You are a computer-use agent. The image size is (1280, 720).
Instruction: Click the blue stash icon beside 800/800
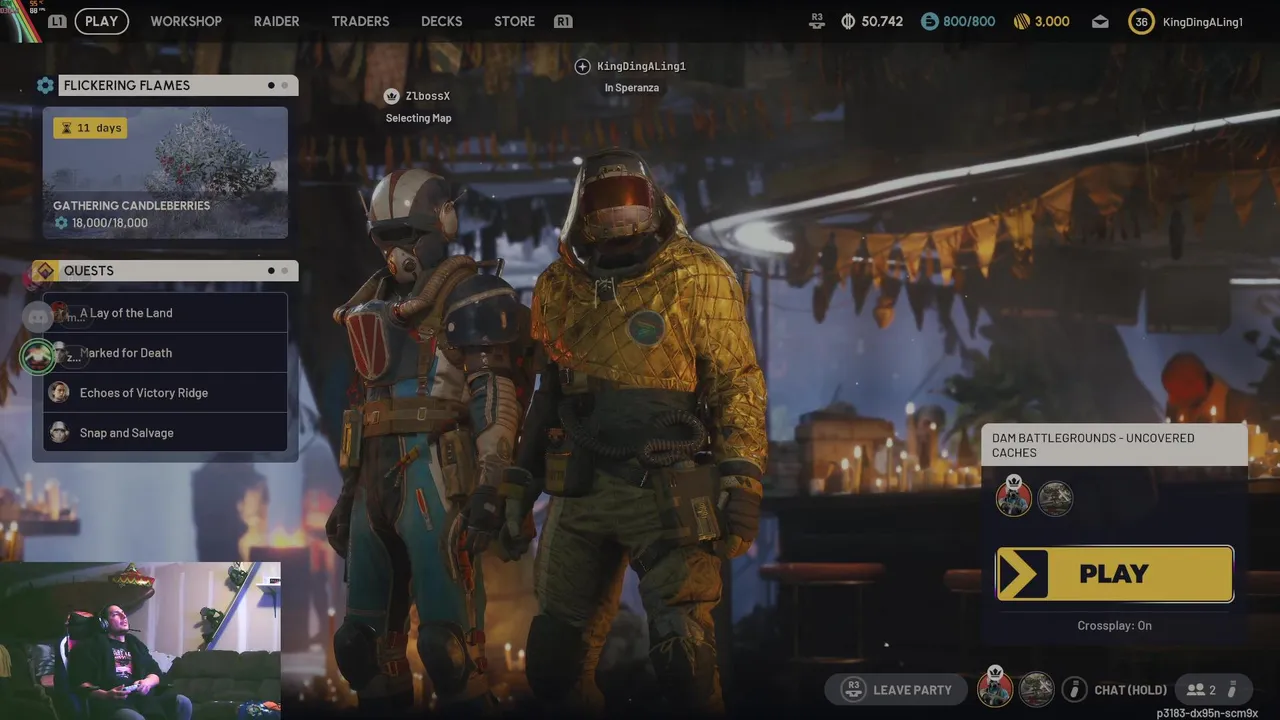click(930, 21)
